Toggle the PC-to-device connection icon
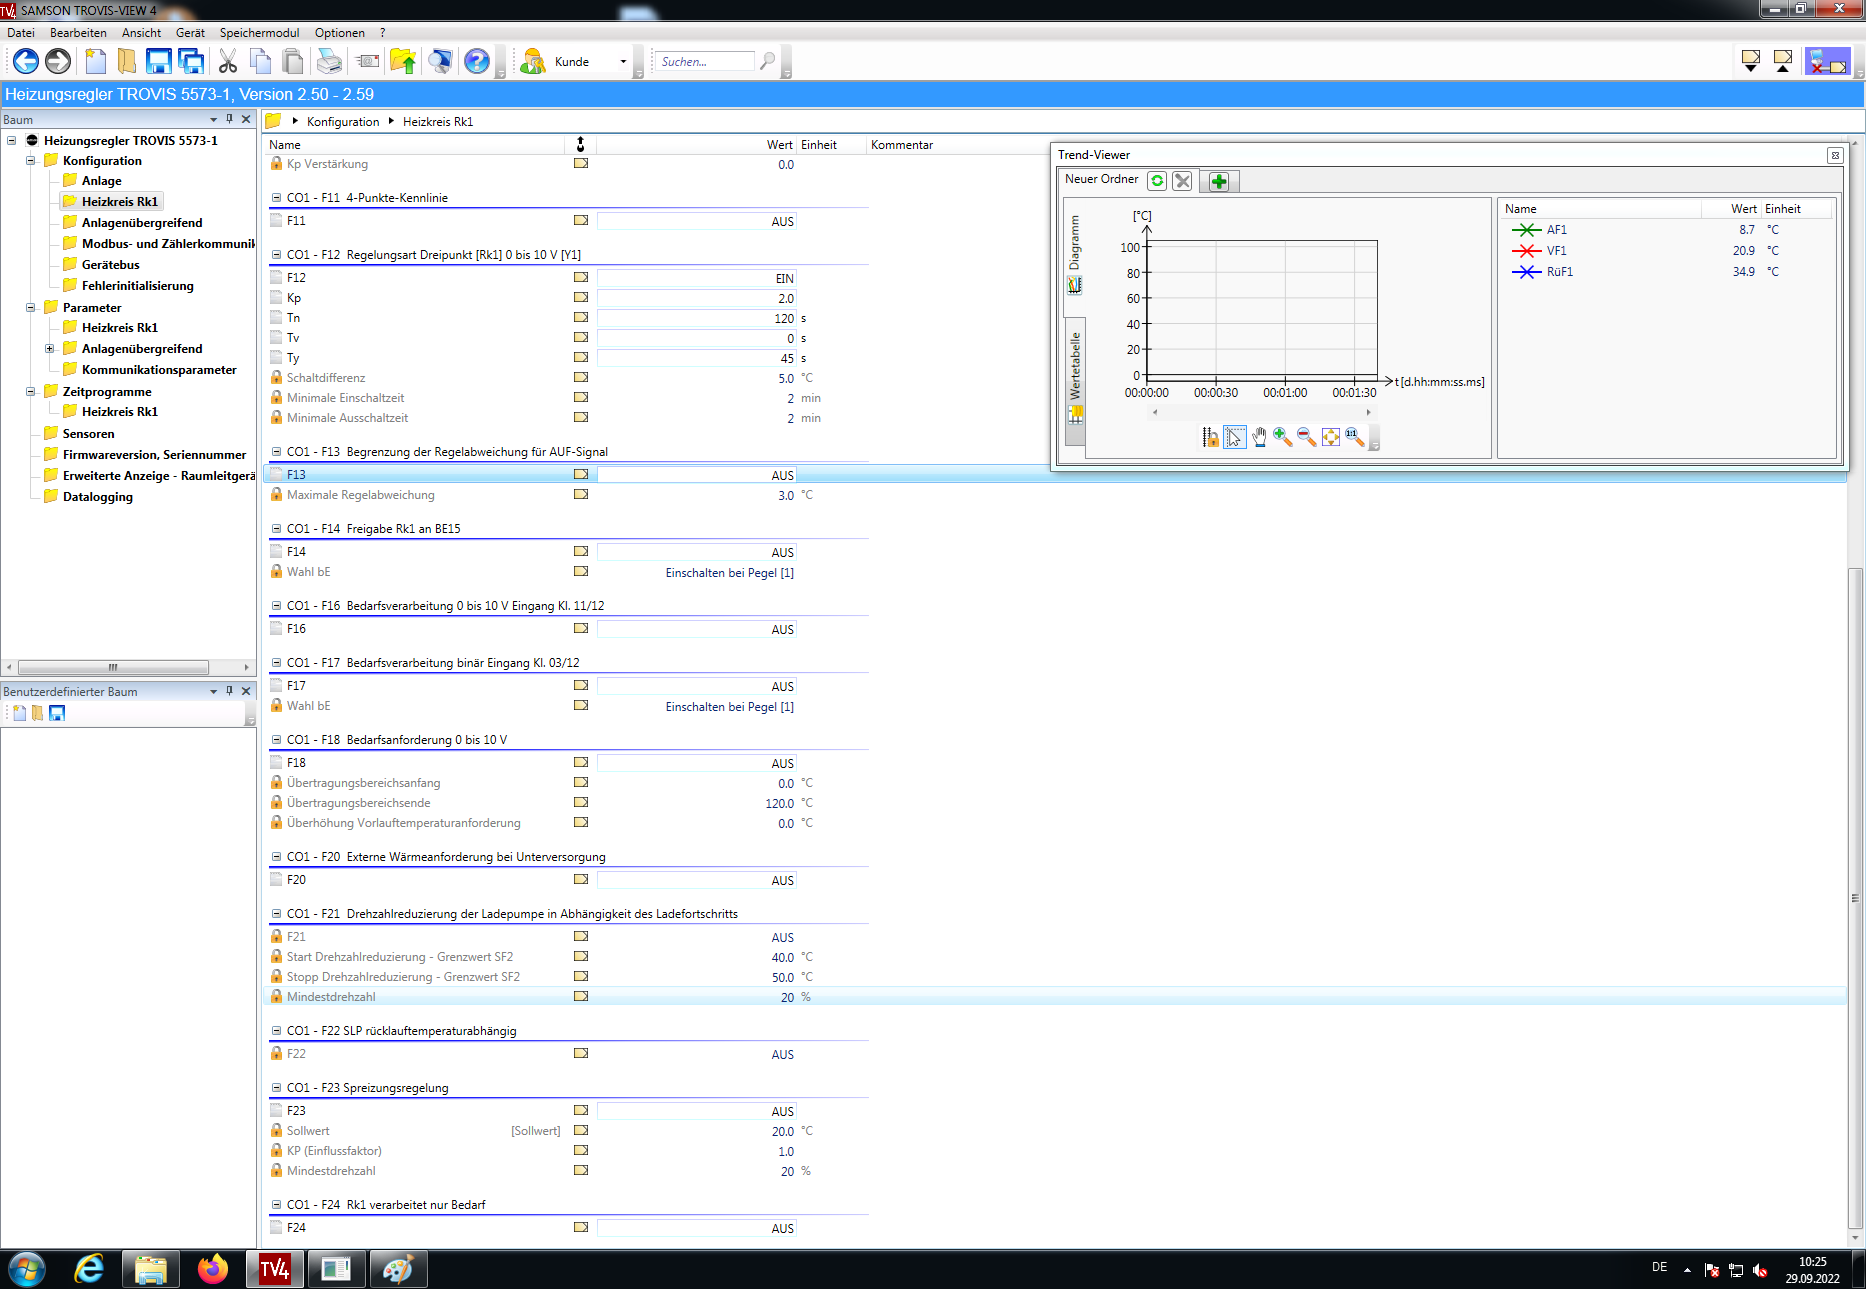The image size is (1866, 1289). (x=1828, y=62)
